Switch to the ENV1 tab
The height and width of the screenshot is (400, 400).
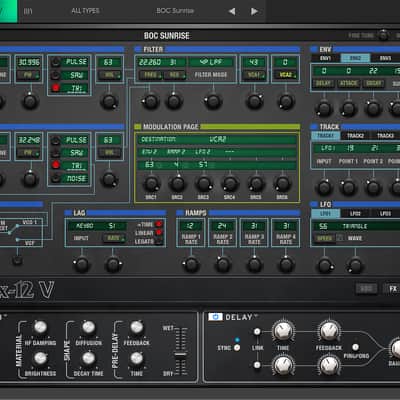point(326,58)
